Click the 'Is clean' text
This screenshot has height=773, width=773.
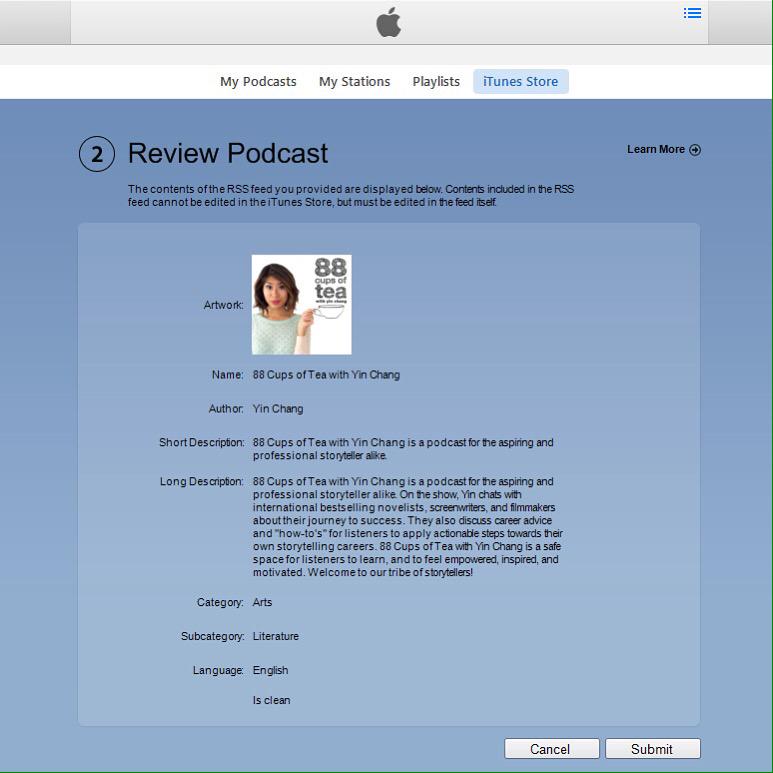[x=272, y=700]
